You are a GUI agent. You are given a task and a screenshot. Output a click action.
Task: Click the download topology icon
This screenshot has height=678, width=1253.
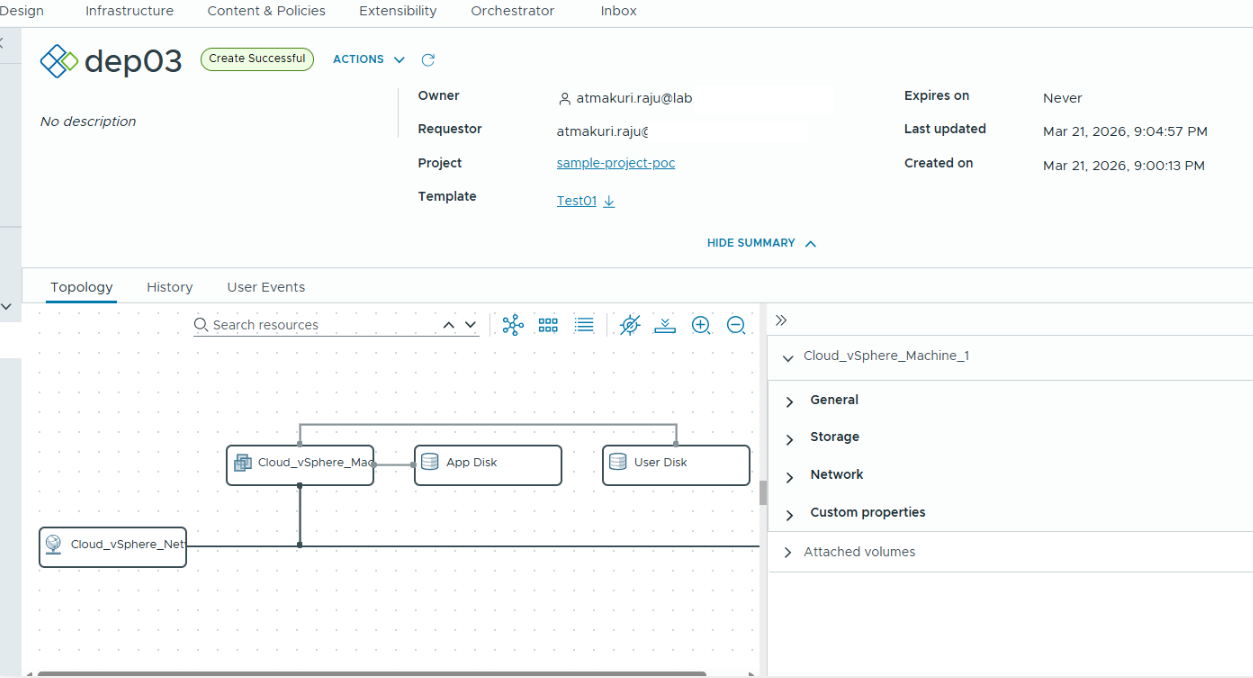665,325
